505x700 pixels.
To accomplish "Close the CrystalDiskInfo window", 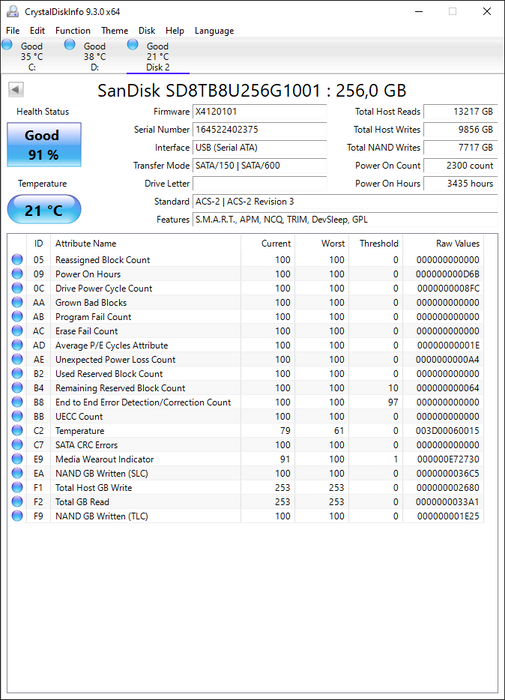I will 487,11.
